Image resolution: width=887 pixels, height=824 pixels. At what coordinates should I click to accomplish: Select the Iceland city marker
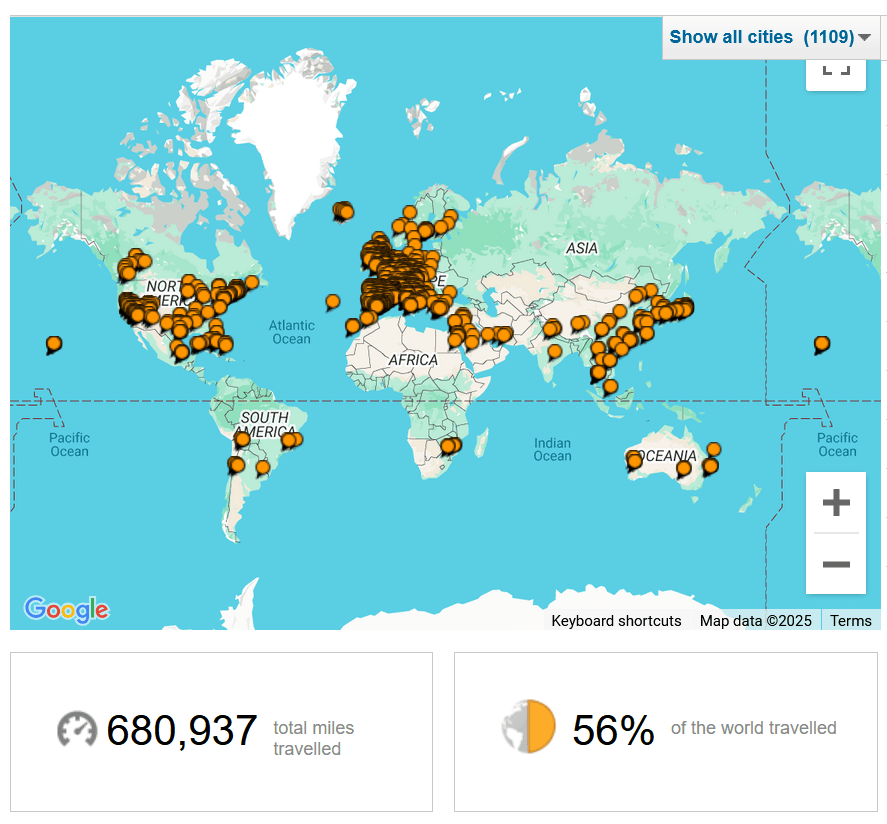[344, 210]
